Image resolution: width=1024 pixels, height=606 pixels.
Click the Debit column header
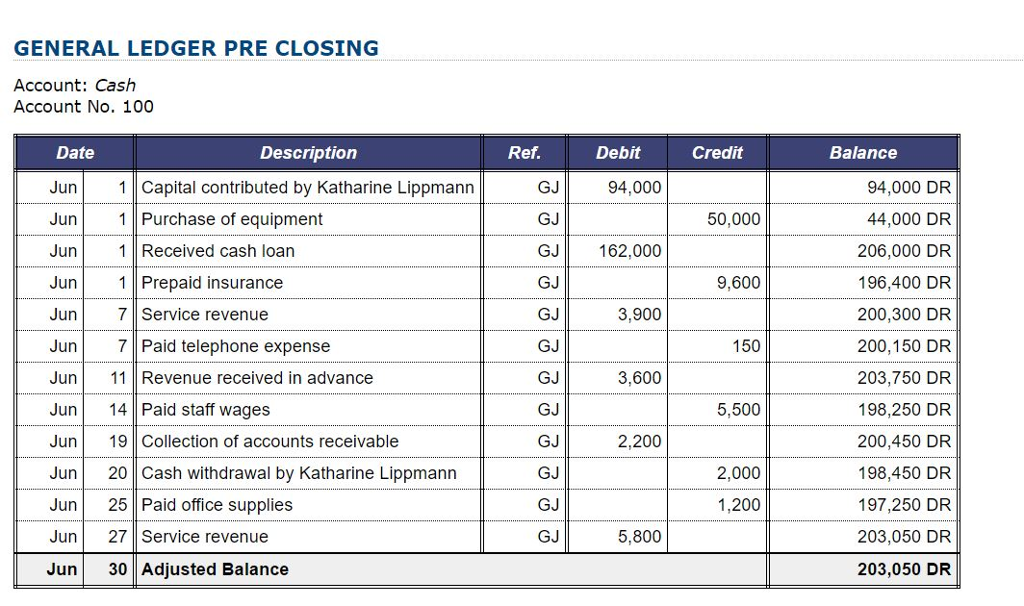618,153
